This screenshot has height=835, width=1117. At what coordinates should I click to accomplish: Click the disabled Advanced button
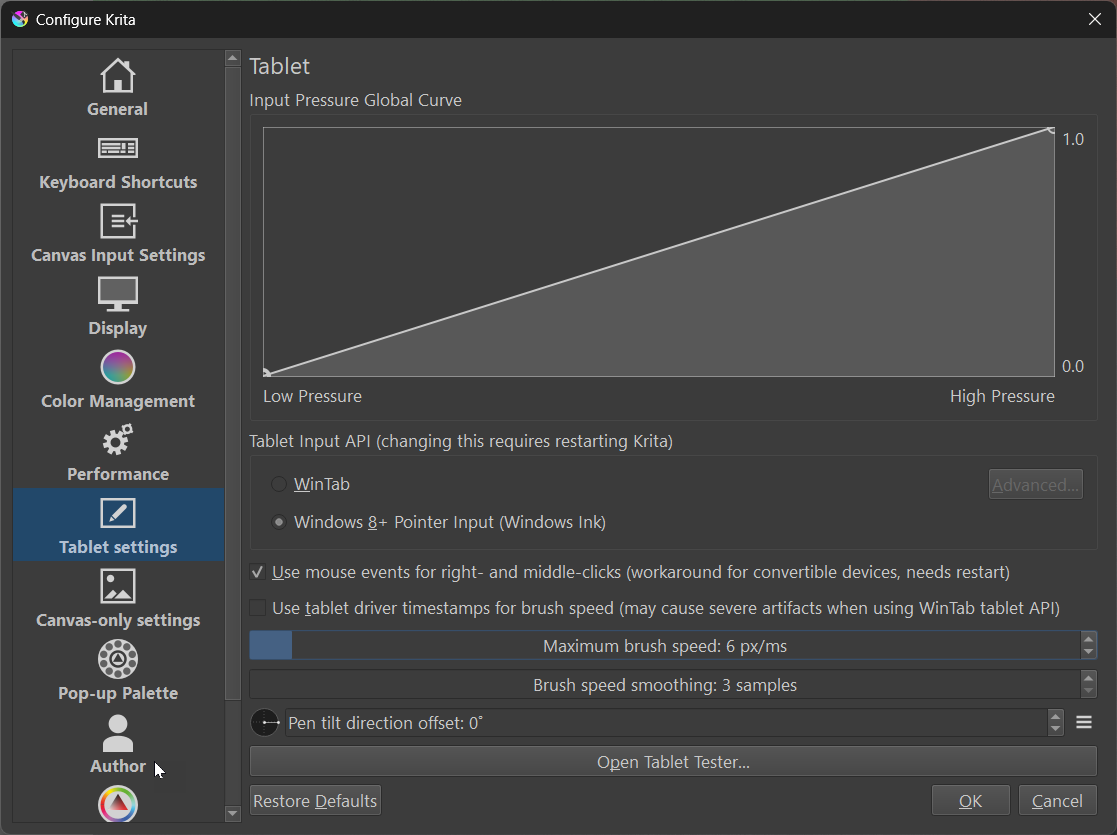pos(1035,484)
